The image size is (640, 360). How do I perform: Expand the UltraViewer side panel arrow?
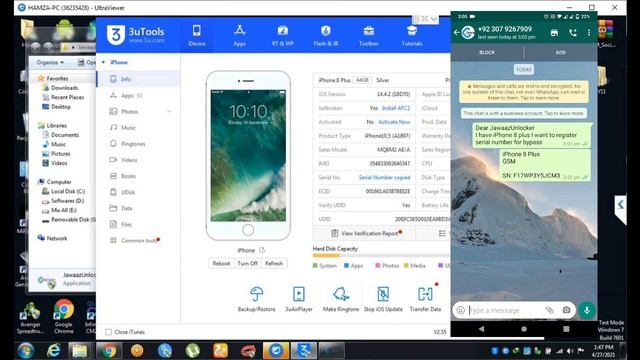(621, 204)
